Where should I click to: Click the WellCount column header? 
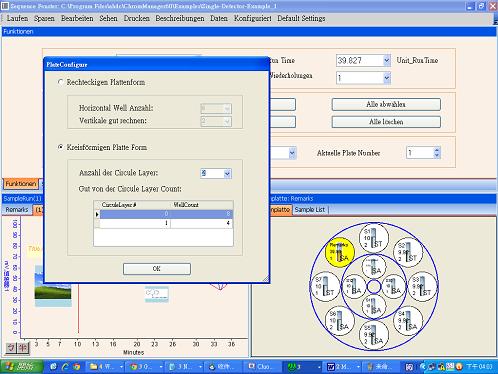pyautogui.click(x=201, y=205)
